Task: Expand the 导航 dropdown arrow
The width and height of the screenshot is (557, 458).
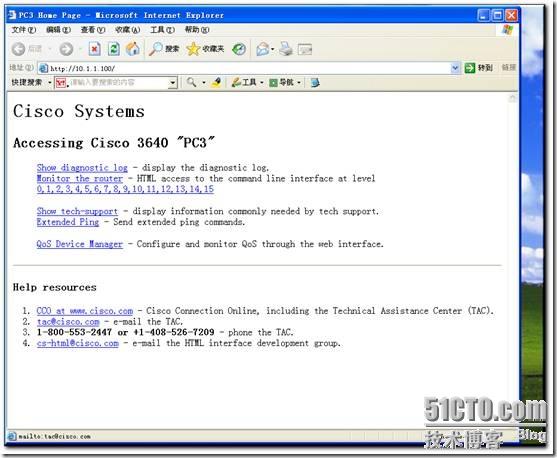Action: click(299, 83)
